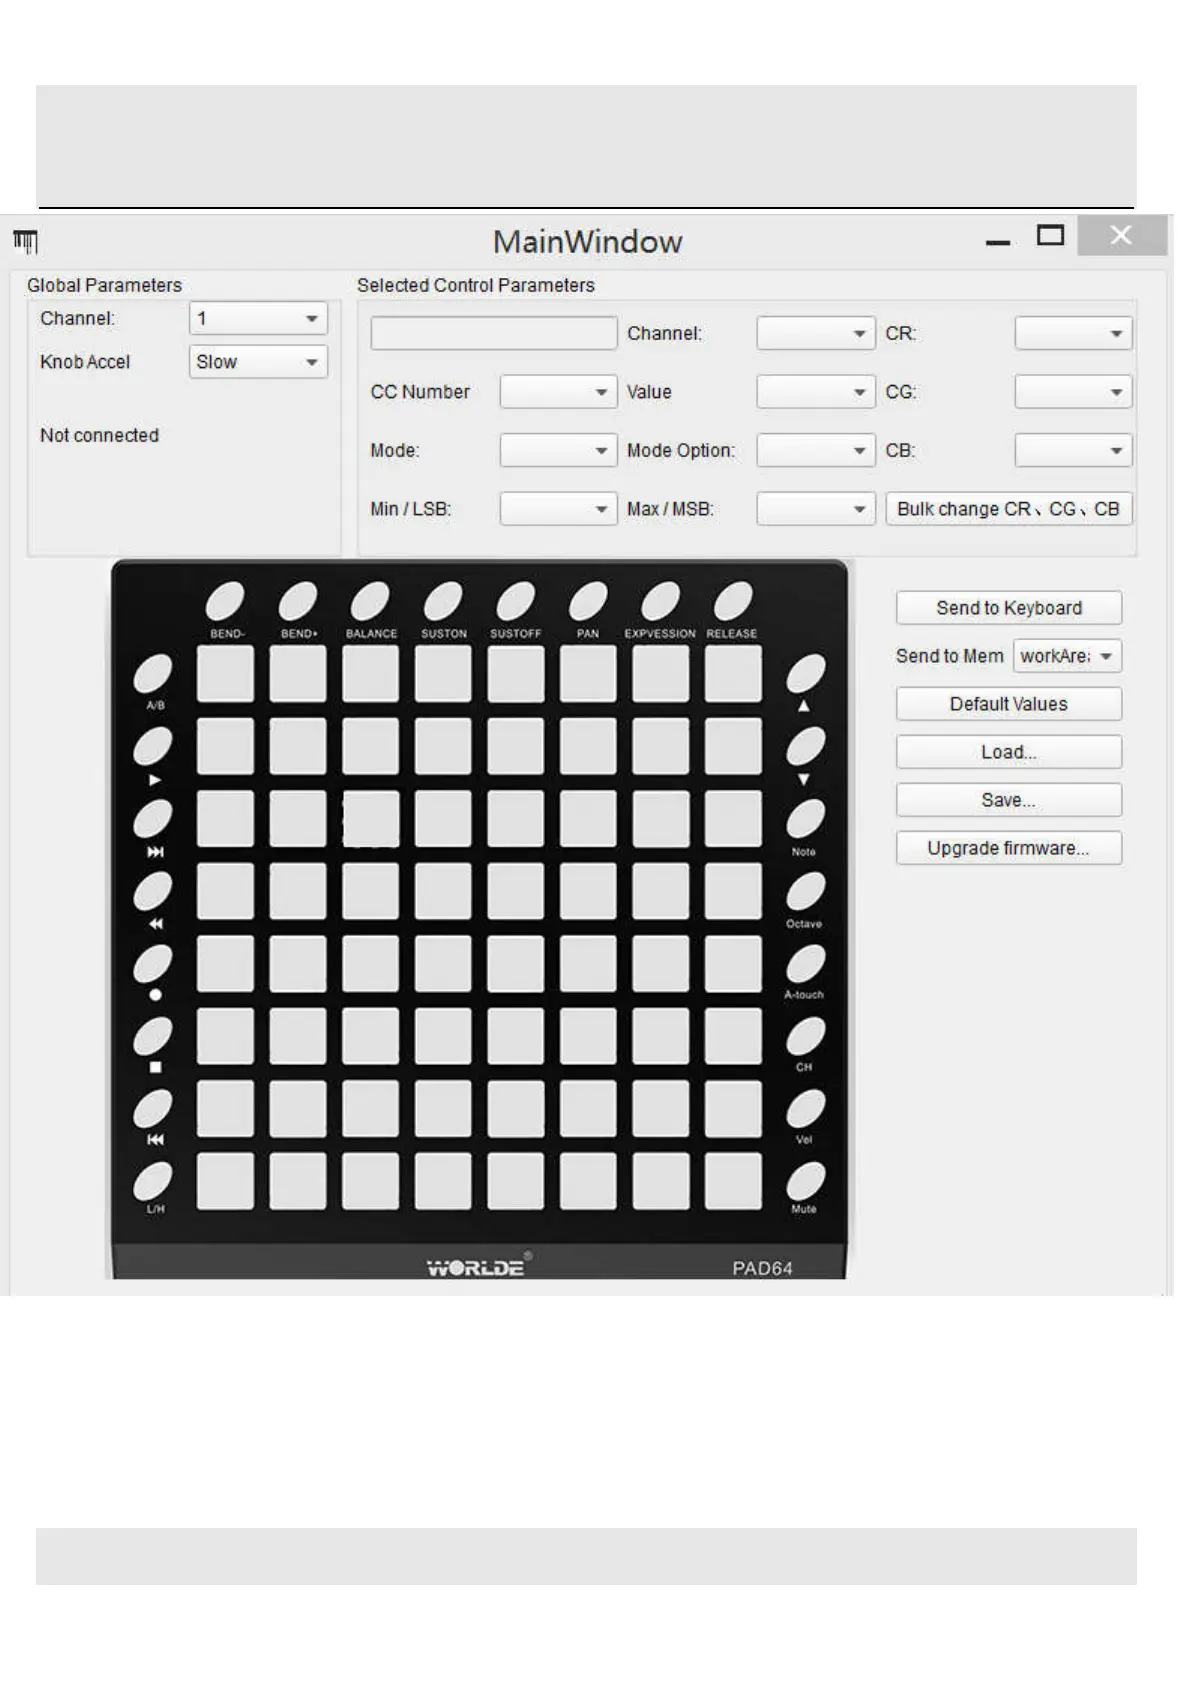Maximize the MainWindow
This screenshot has width=1191, height=1684.
(x=1050, y=236)
